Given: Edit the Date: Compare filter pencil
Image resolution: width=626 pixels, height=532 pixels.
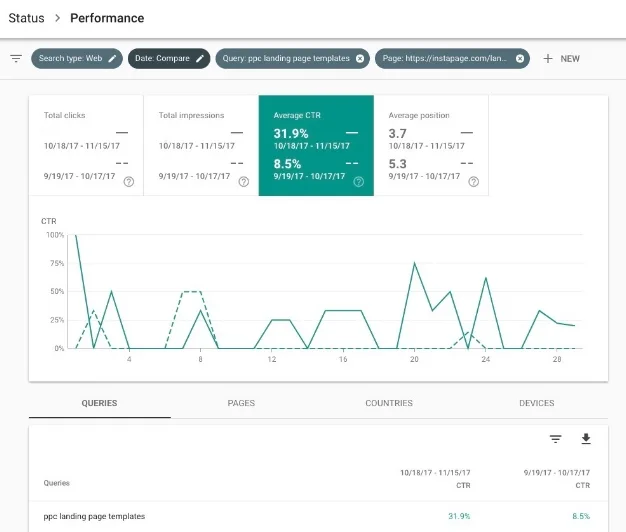Looking at the screenshot, I should (x=200, y=59).
